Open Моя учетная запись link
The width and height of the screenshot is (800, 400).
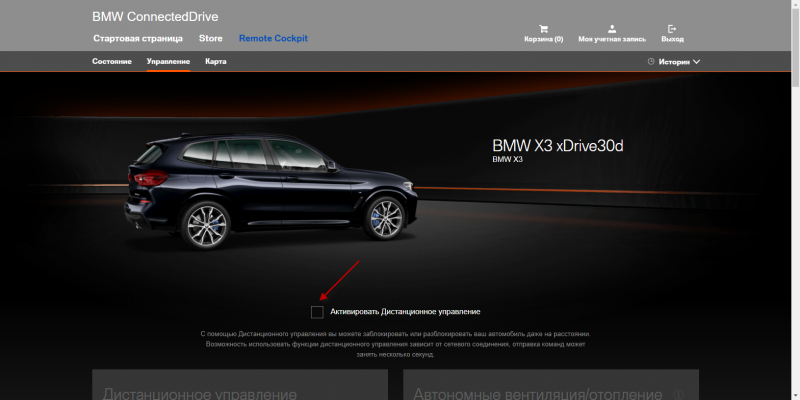[x=612, y=39]
